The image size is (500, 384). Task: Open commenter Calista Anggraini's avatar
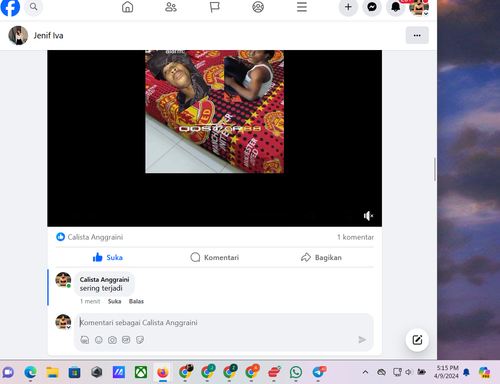[63, 280]
